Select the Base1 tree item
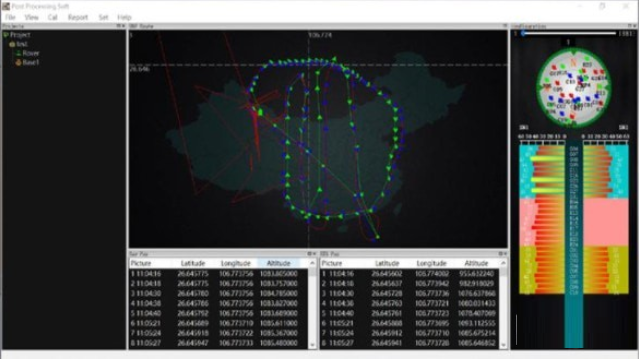 click(31, 62)
